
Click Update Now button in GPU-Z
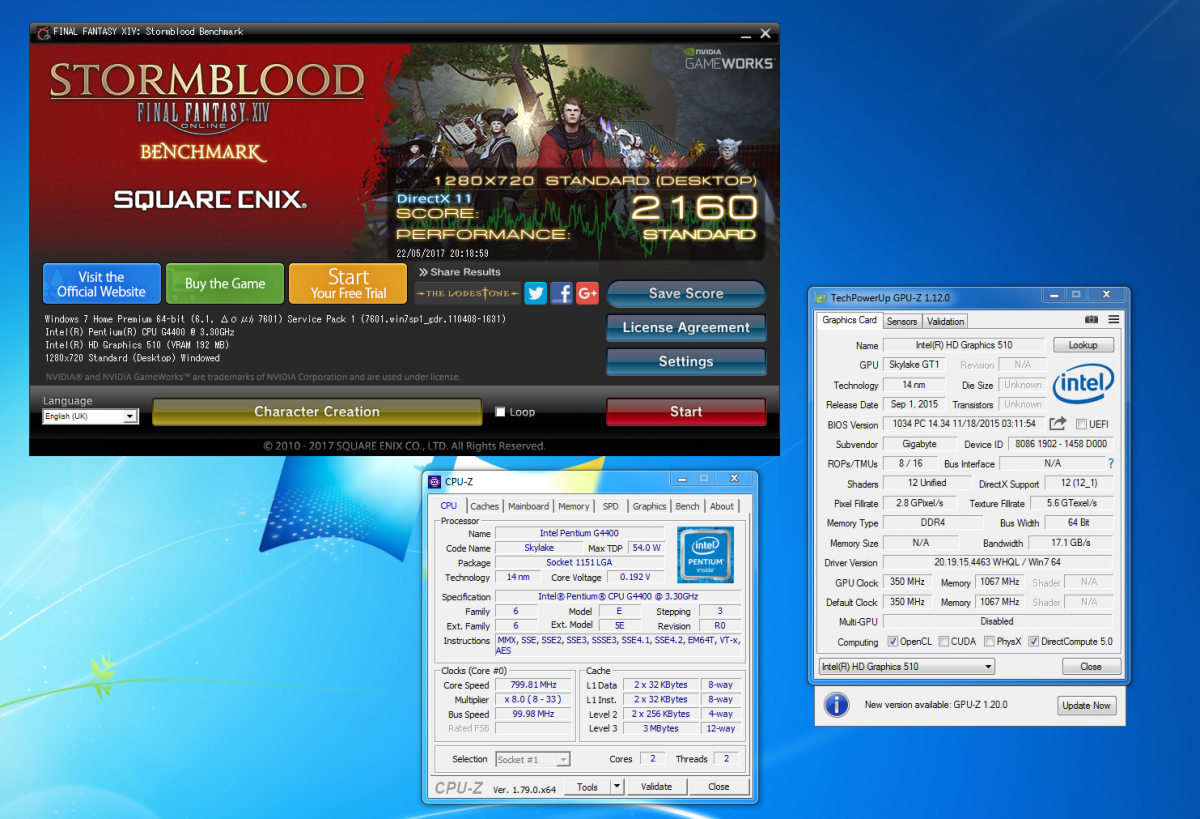coord(1087,705)
